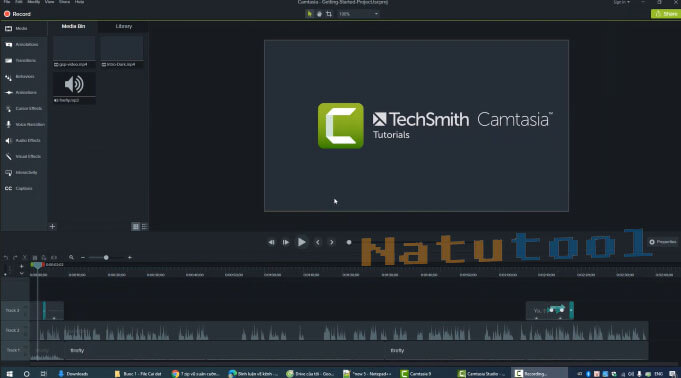Open the Interactivity panel
The height and width of the screenshot is (378, 681).
(23, 172)
